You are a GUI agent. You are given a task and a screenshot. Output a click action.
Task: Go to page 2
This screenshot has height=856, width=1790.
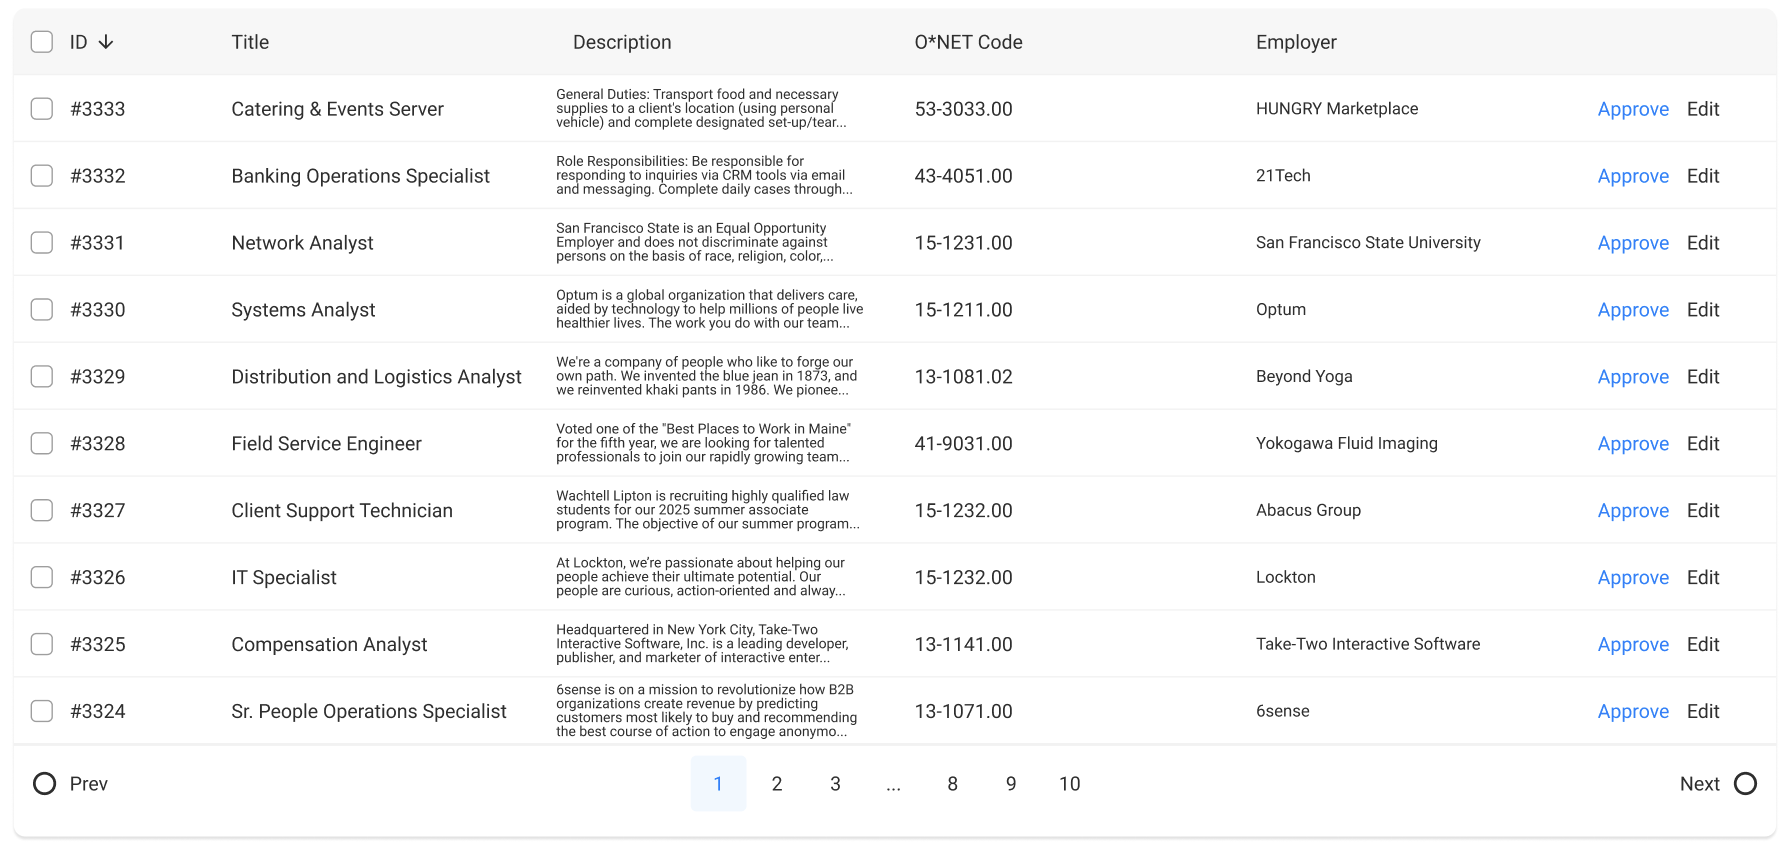777,784
